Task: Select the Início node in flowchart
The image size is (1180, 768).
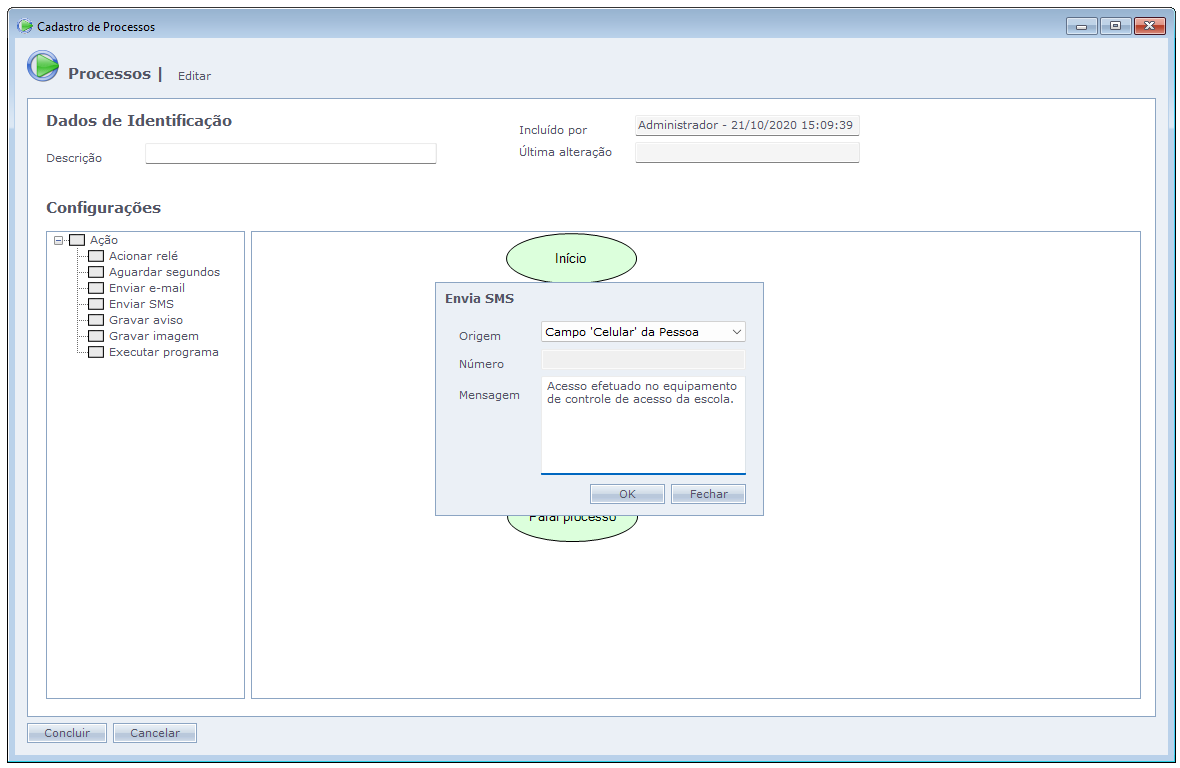Action: pyautogui.click(x=571, y=258)
